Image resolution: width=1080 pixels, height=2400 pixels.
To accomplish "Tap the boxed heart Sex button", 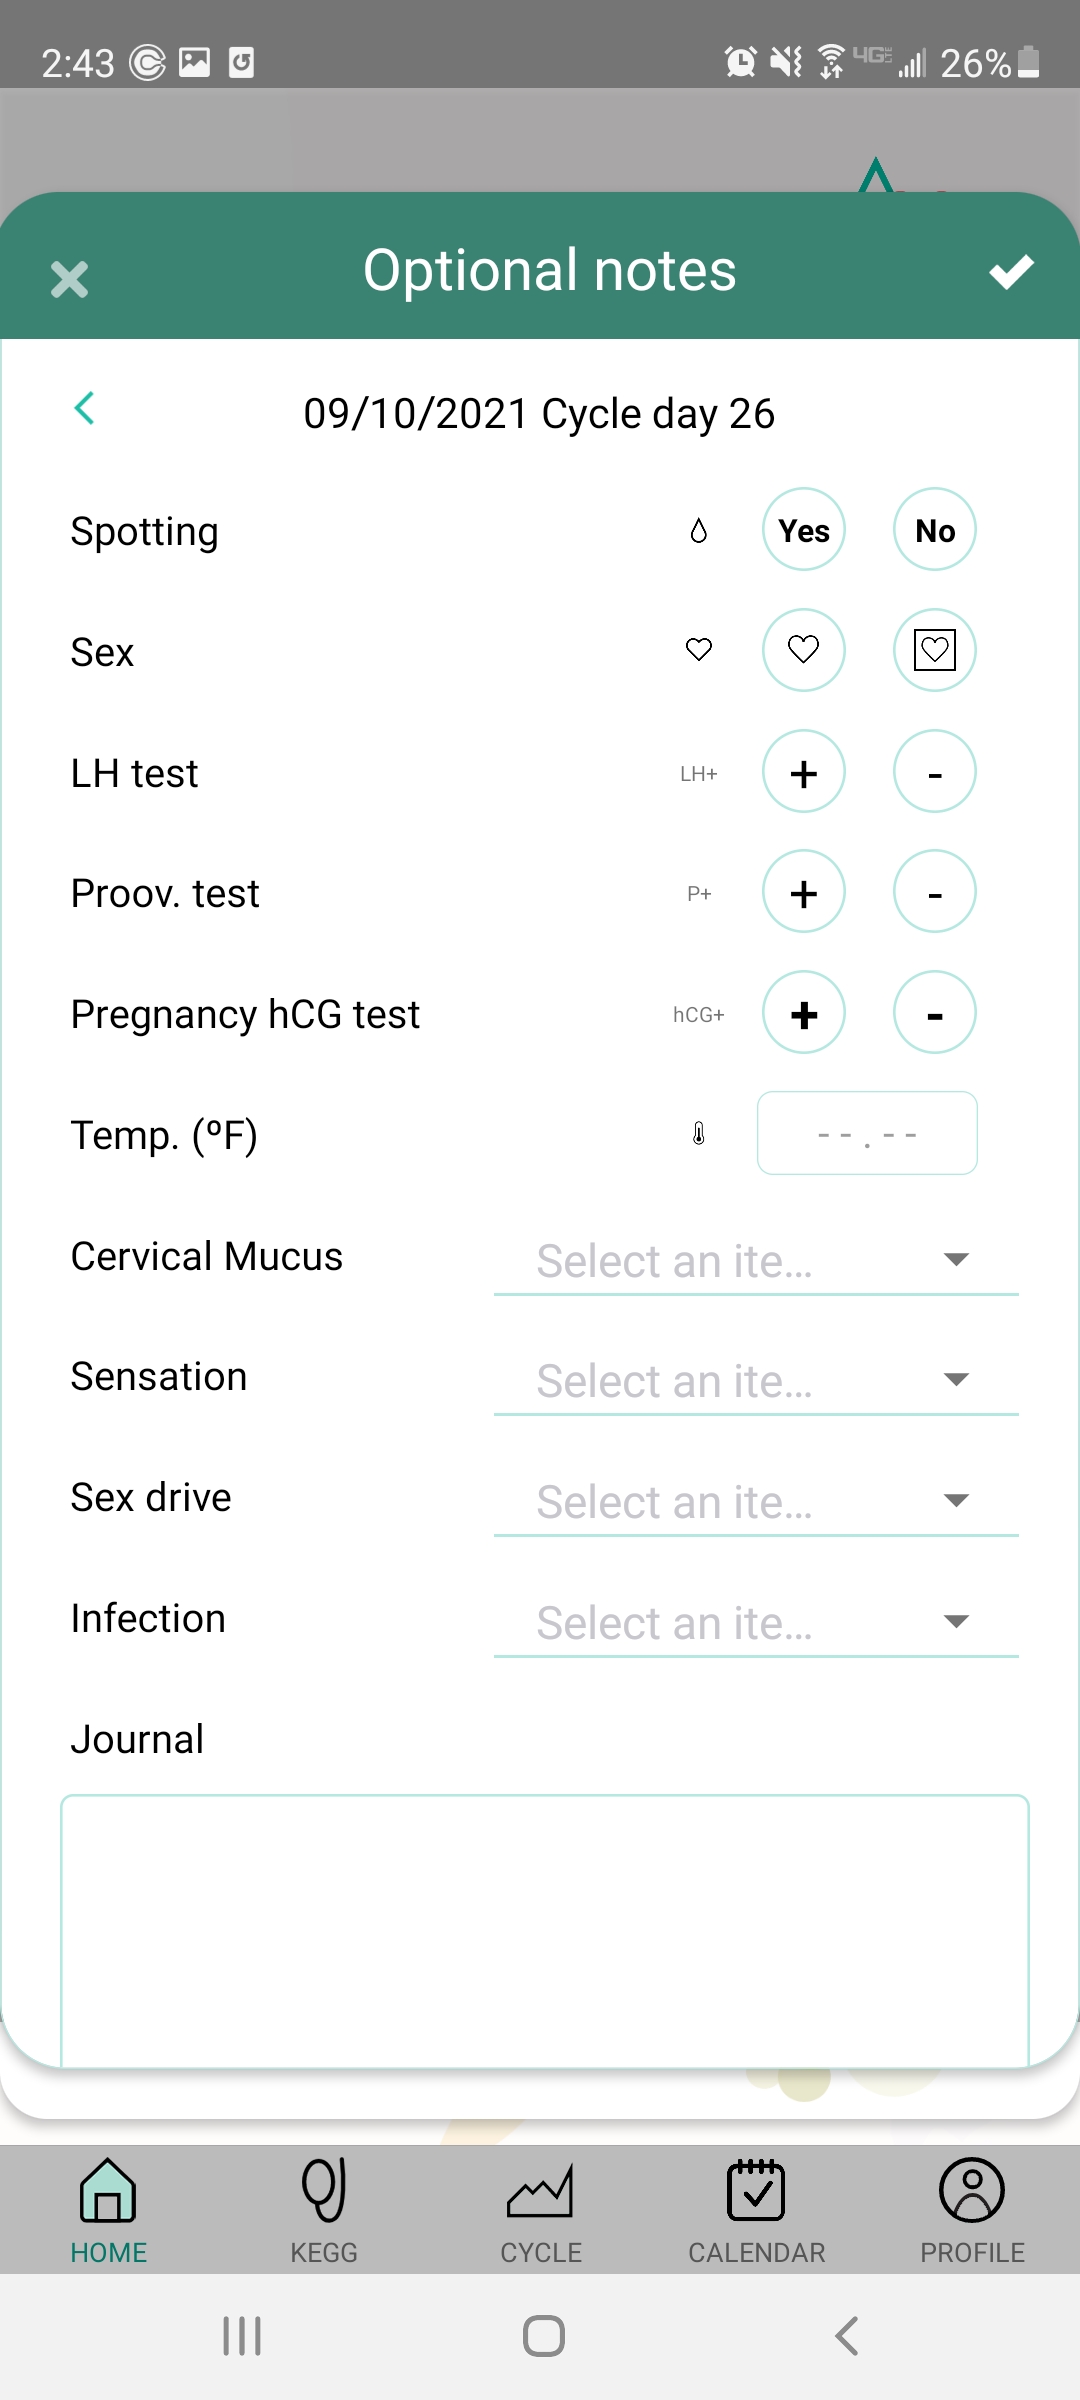I will [x=934, y=650].
